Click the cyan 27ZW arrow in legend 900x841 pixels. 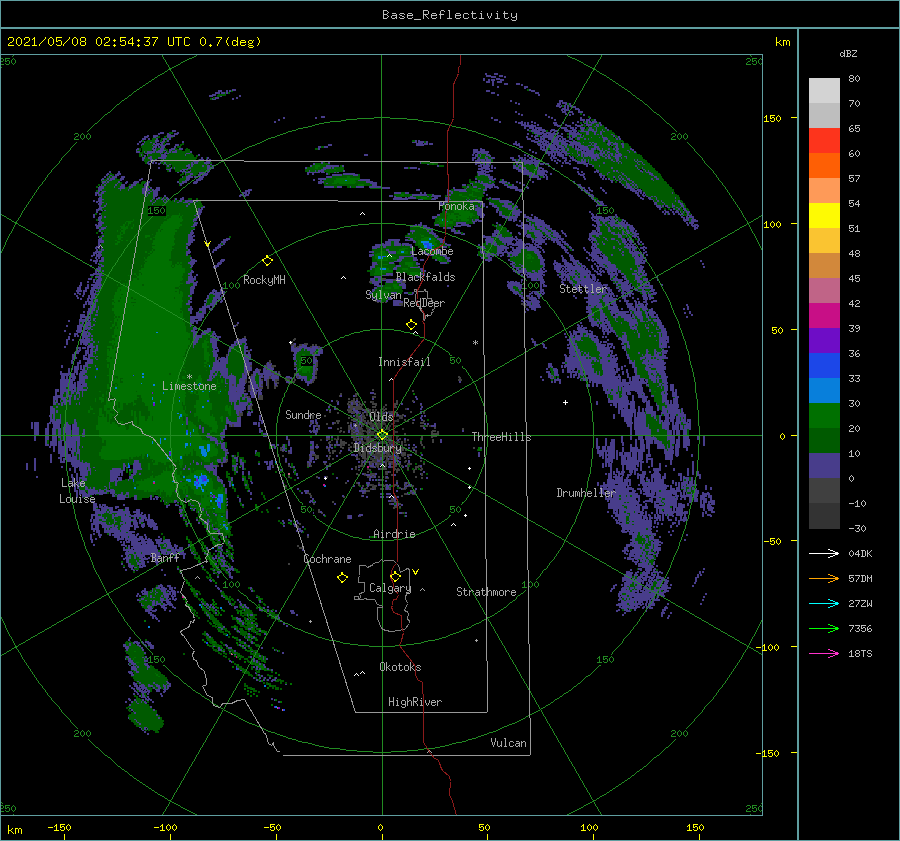point(824,603)
